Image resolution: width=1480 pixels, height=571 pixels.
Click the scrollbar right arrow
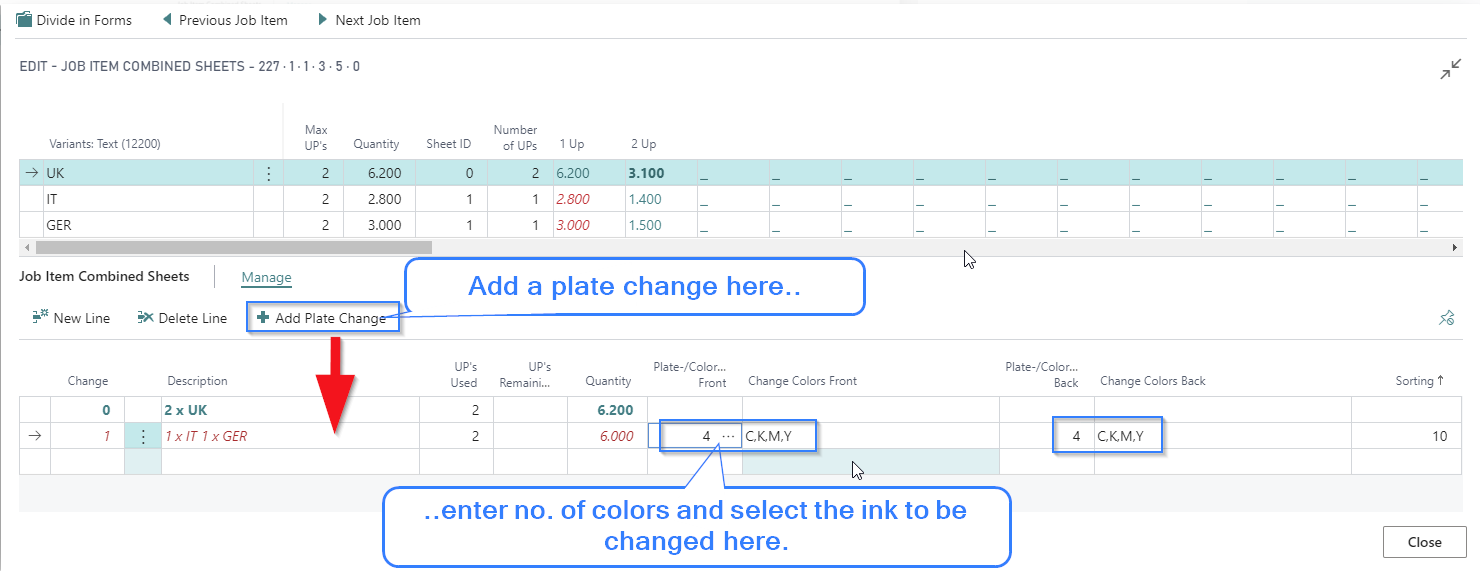click(x=1454, y=247)
